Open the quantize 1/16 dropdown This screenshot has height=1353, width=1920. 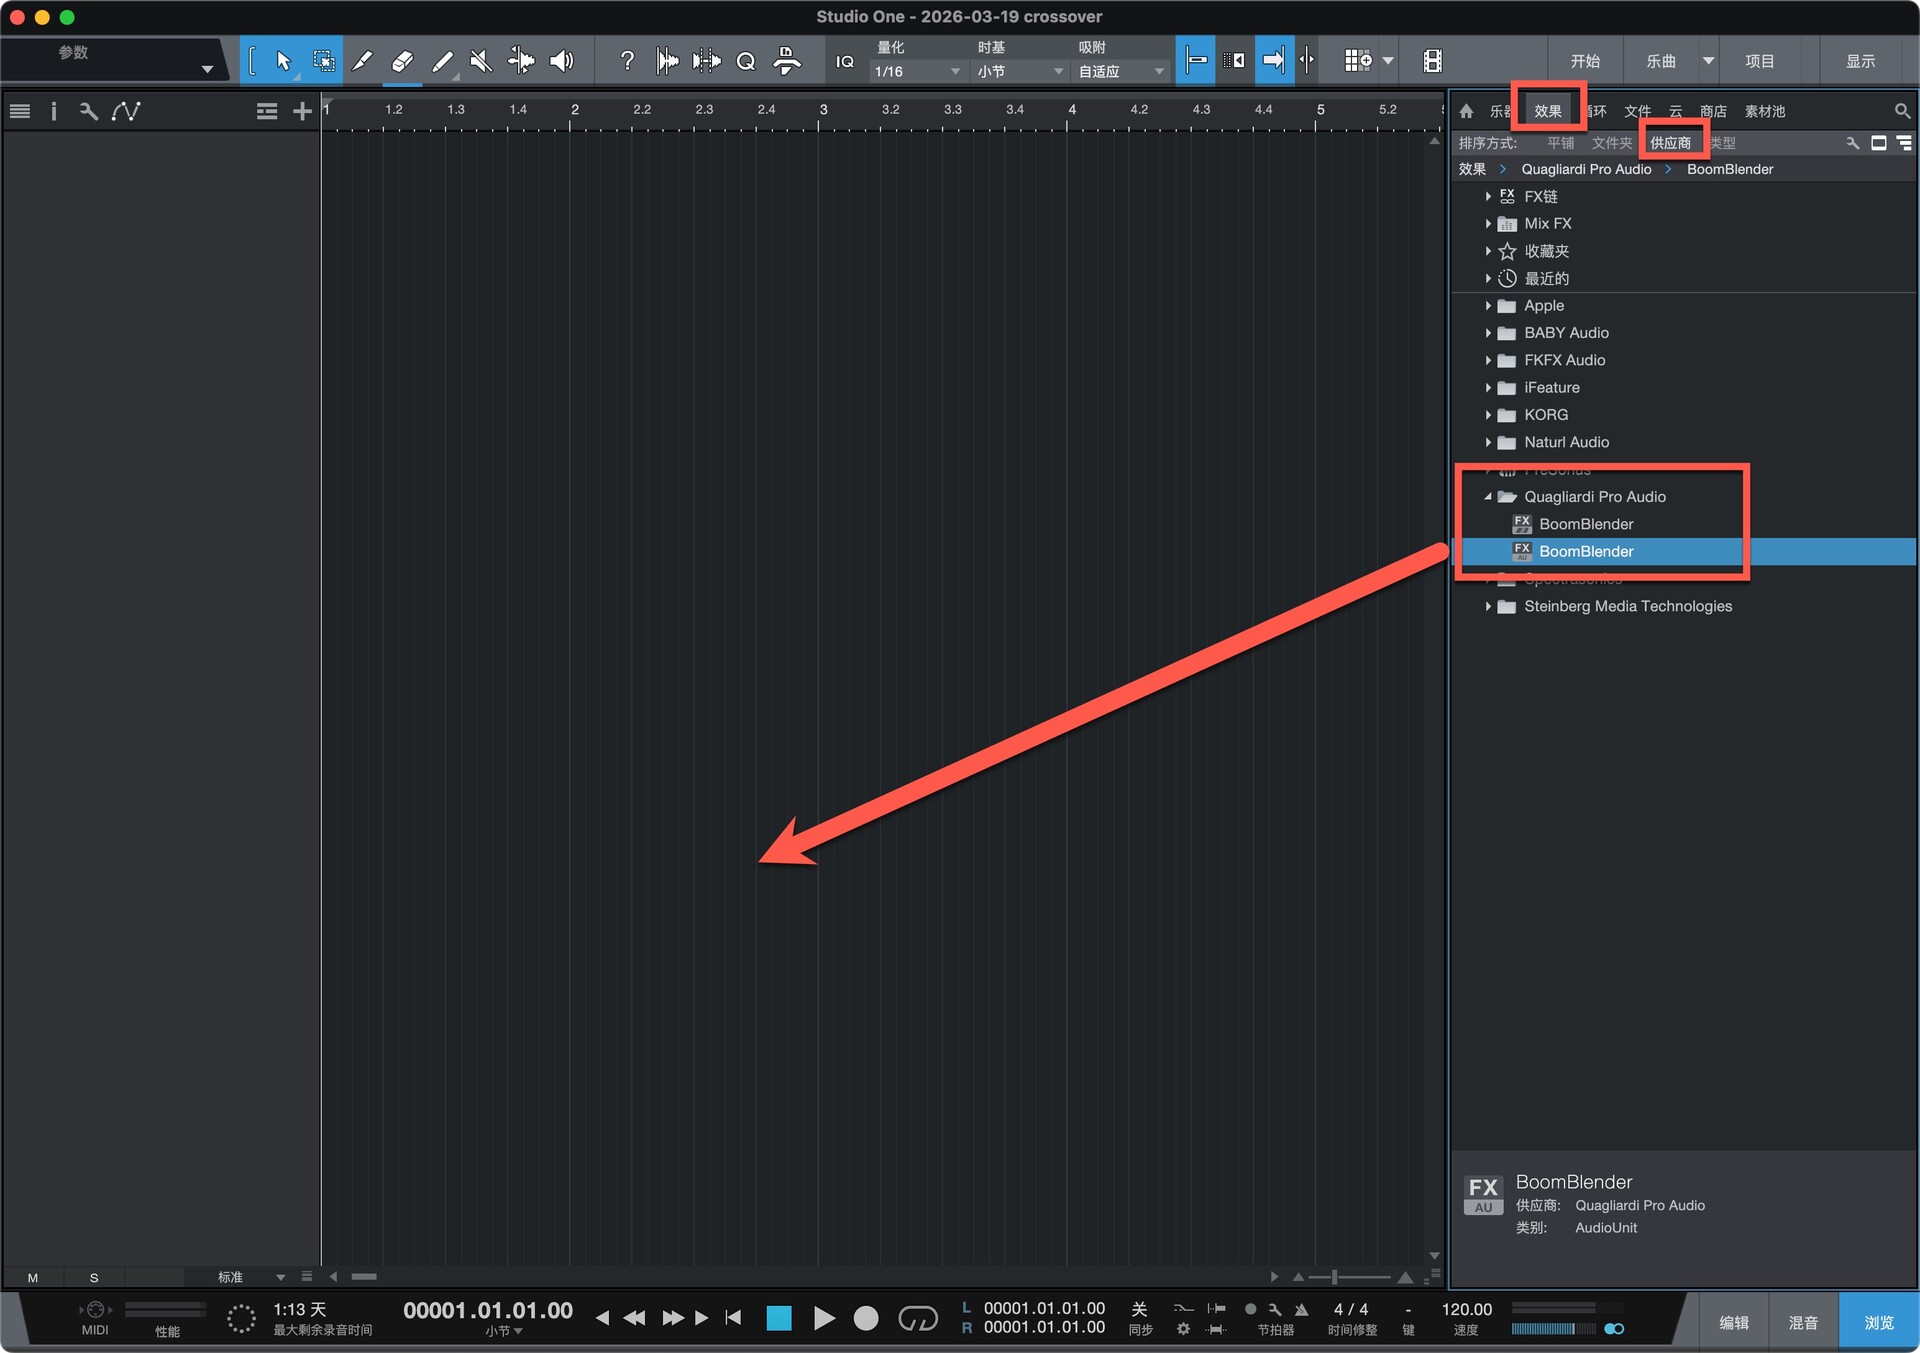pyautogui.click(x=916, y=71)
